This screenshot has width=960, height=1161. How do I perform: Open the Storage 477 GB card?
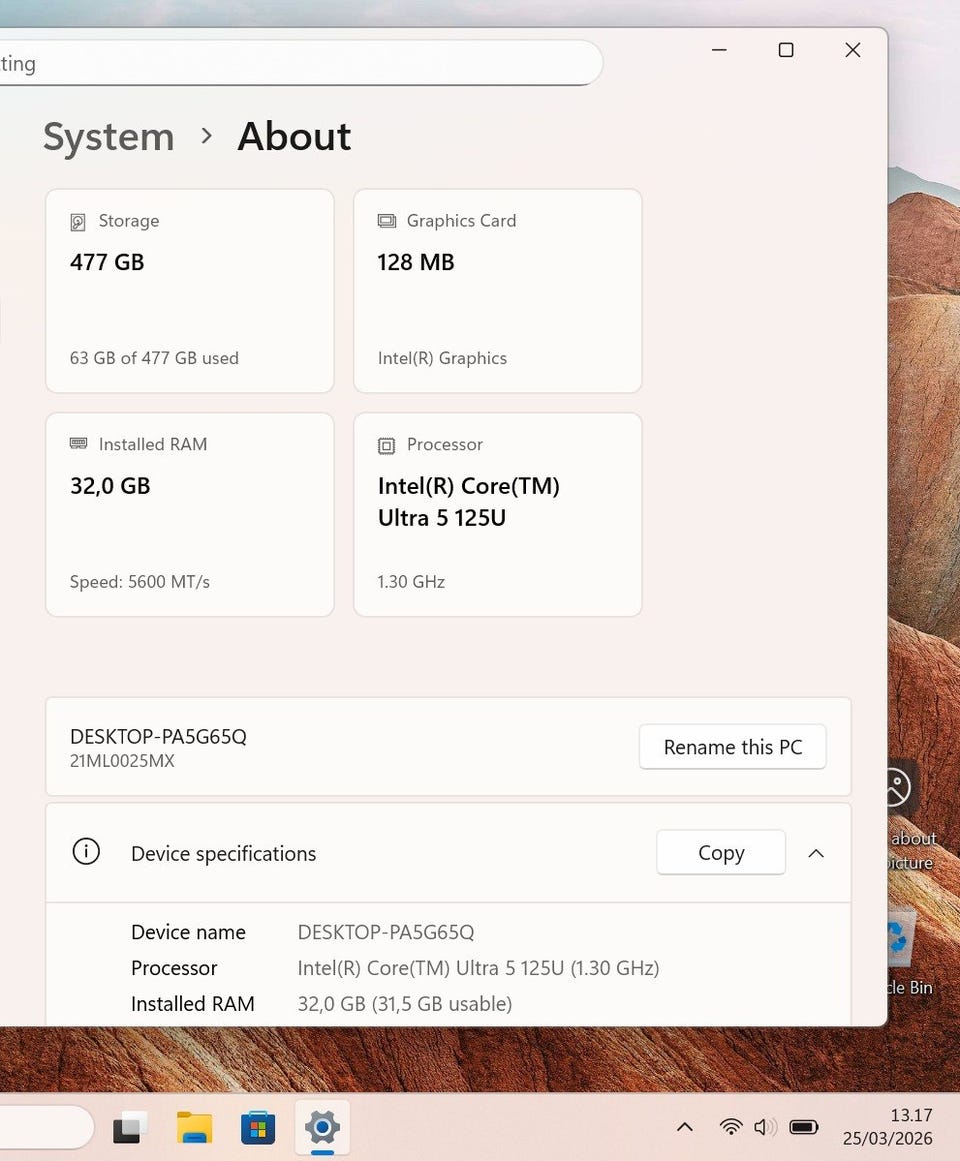click(190, 291)
